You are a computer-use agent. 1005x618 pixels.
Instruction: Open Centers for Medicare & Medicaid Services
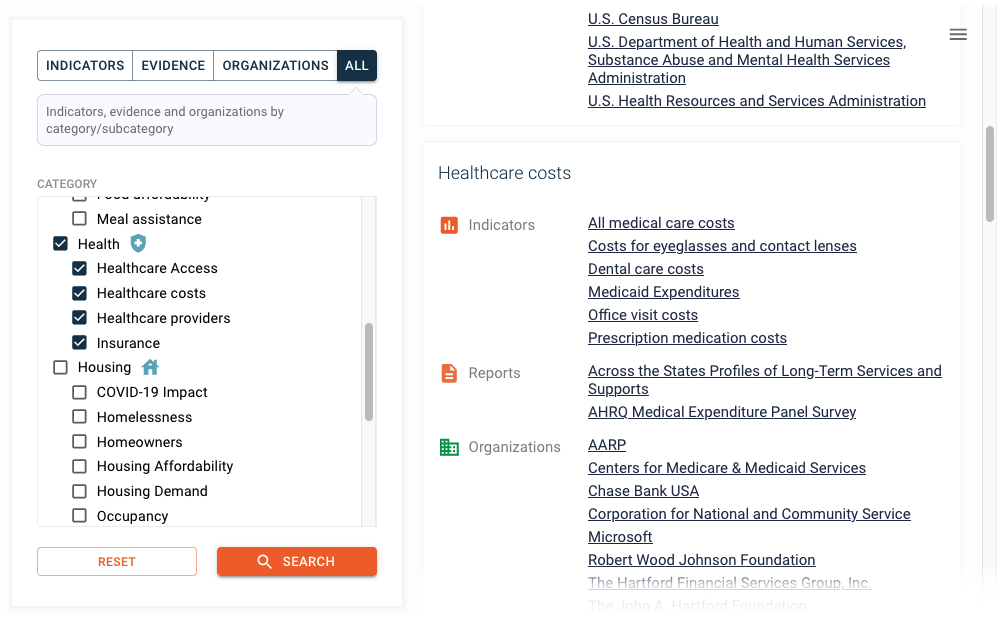point(727,468)
